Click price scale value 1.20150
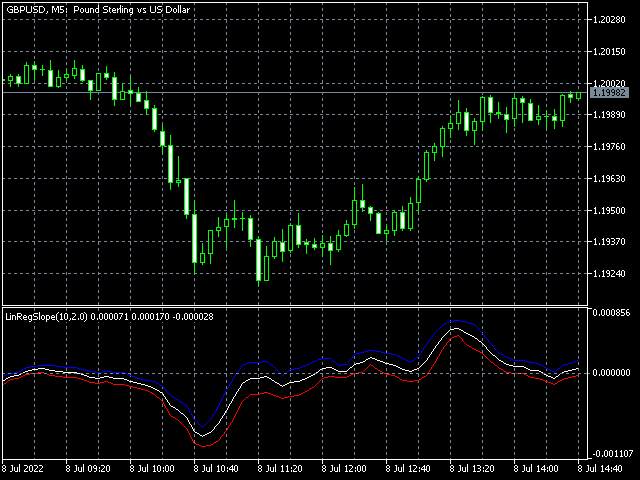Image resolution: width=640 pixels, height=480 pixels. pyautogui.click(x=609, y=51)
